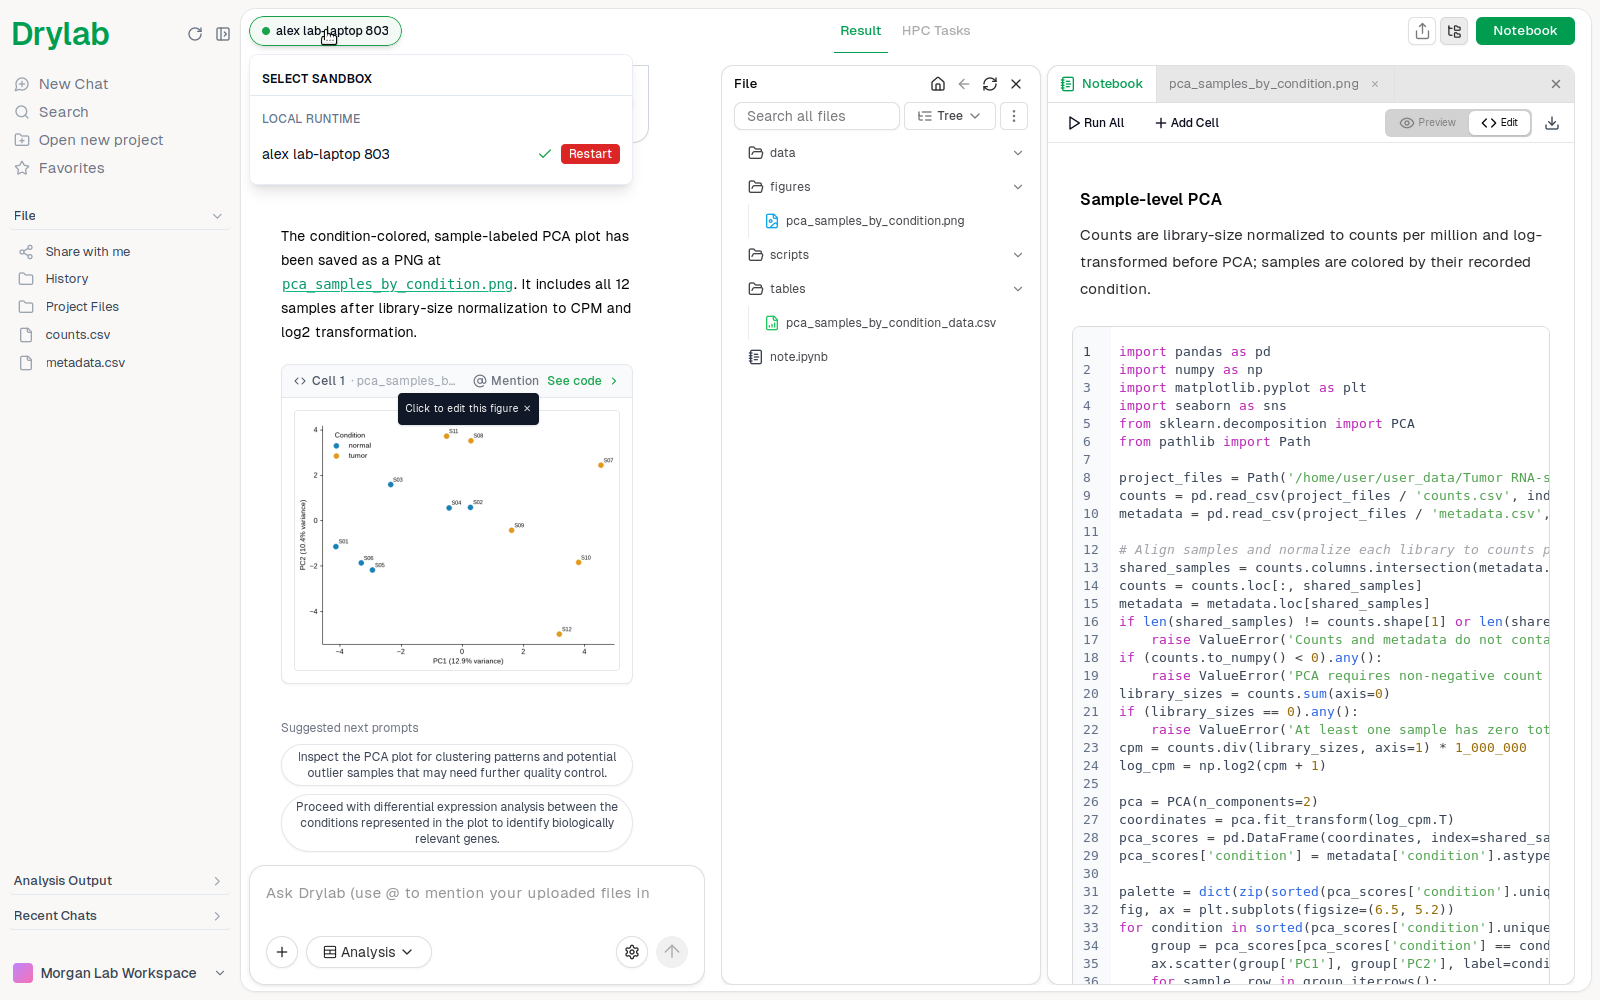Switch notebook to Edit mode
Image resolution: width=1600 pixels, height=1000 pixels.
point(1499,123)
